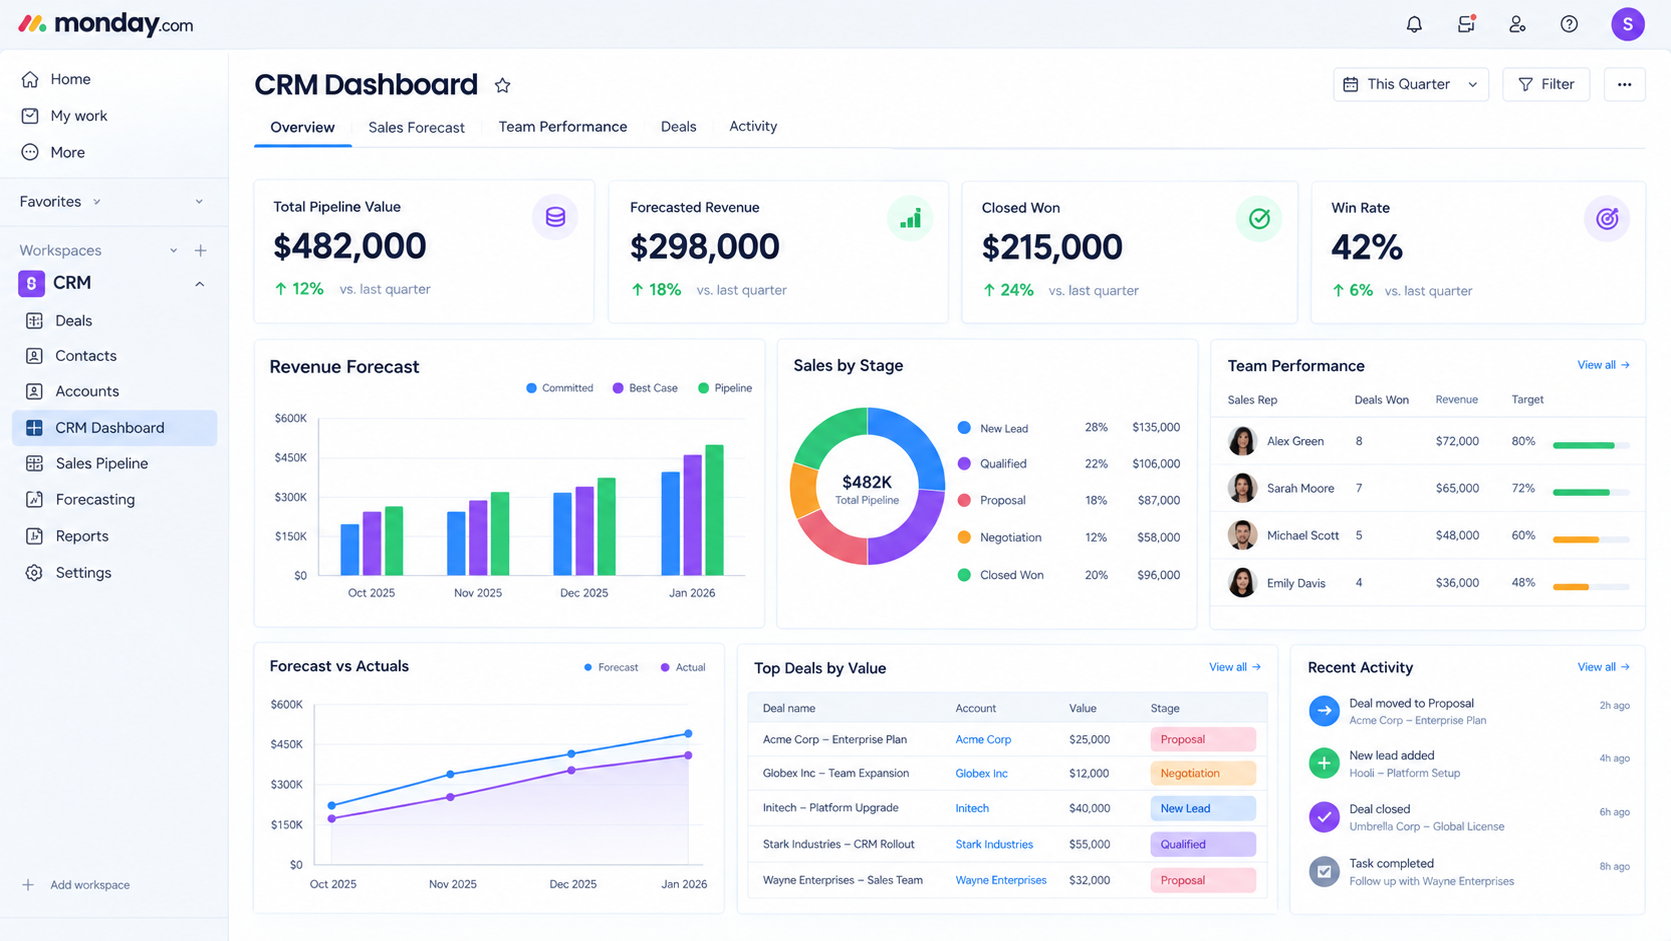Open the Workspaces dropdown chevron
The height and width of the screenshot is (941, 1671).
173,251
